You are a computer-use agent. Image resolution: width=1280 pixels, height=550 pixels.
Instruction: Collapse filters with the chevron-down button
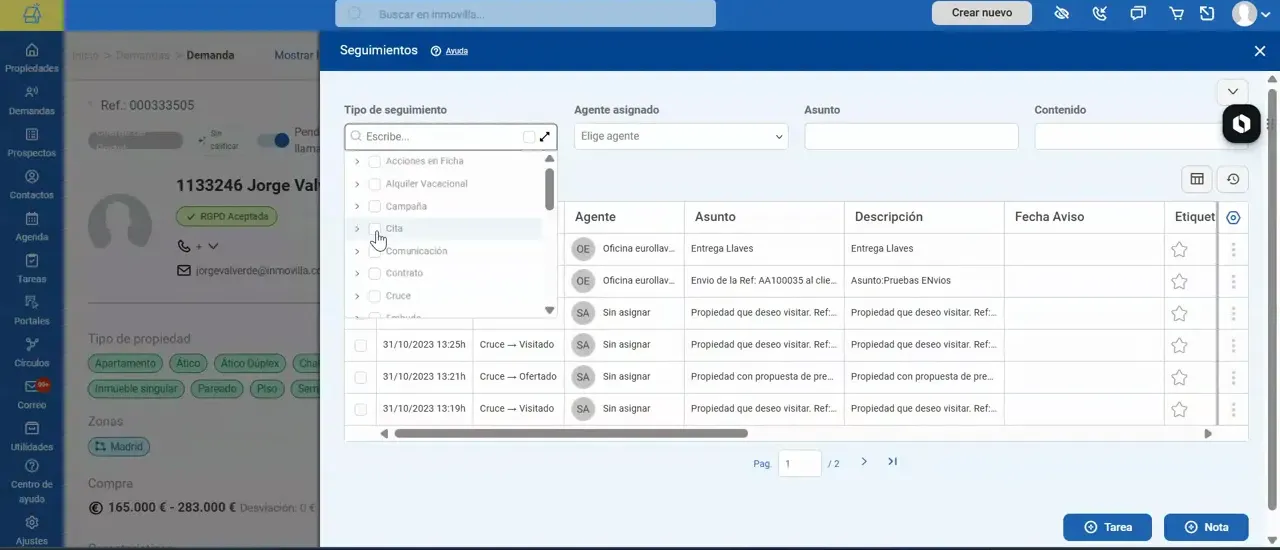click(1233, 91)
